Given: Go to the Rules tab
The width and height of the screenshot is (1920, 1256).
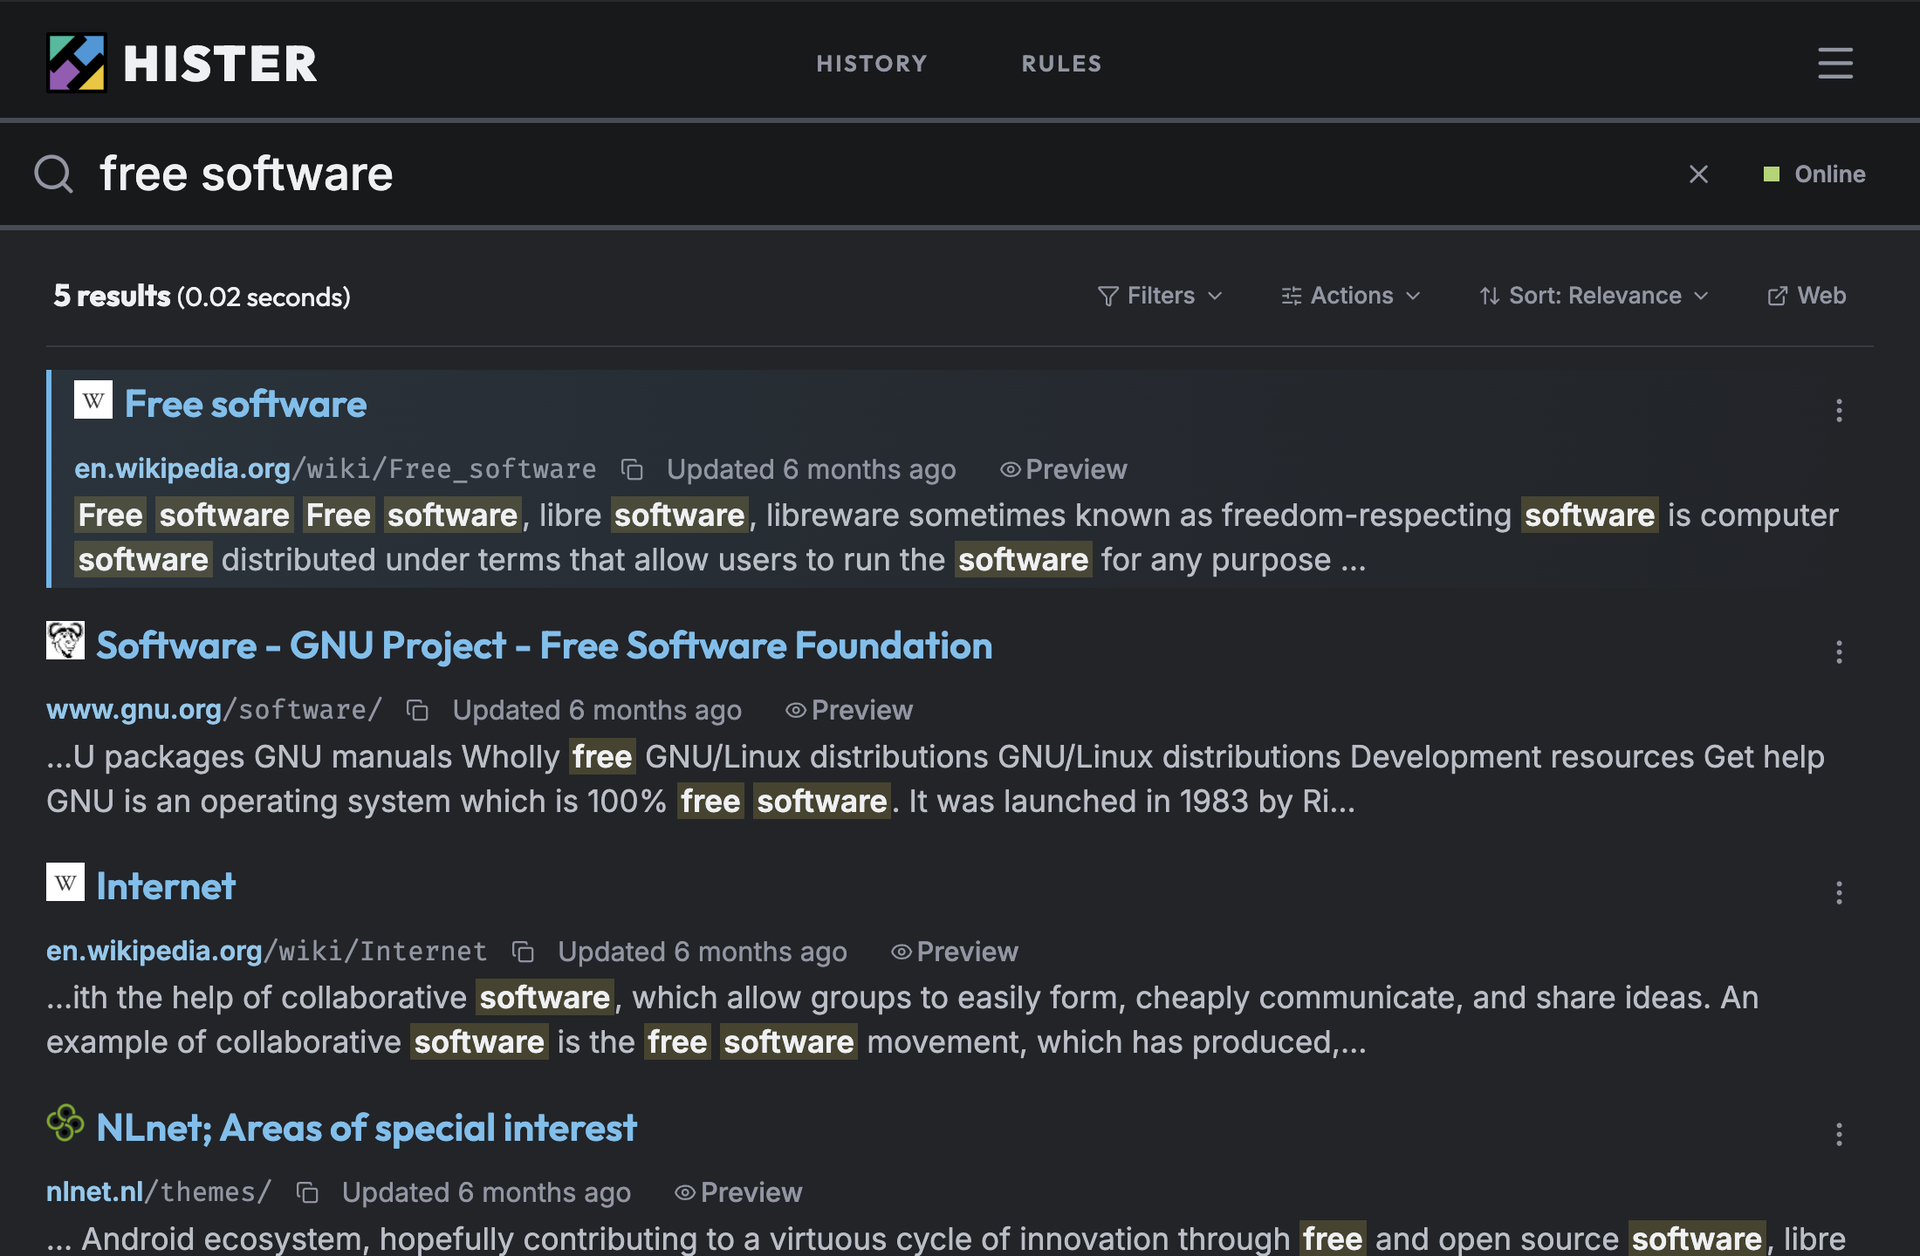Looking at the screenshot, I should [x=1061, y=63].
